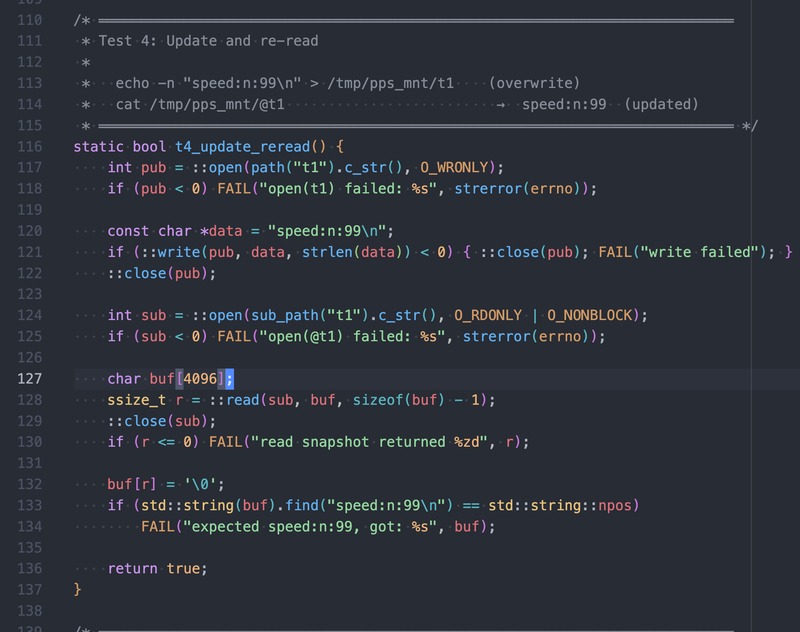
Task: Click the O_NONBLOCK flag
Action: pos(589,315)
